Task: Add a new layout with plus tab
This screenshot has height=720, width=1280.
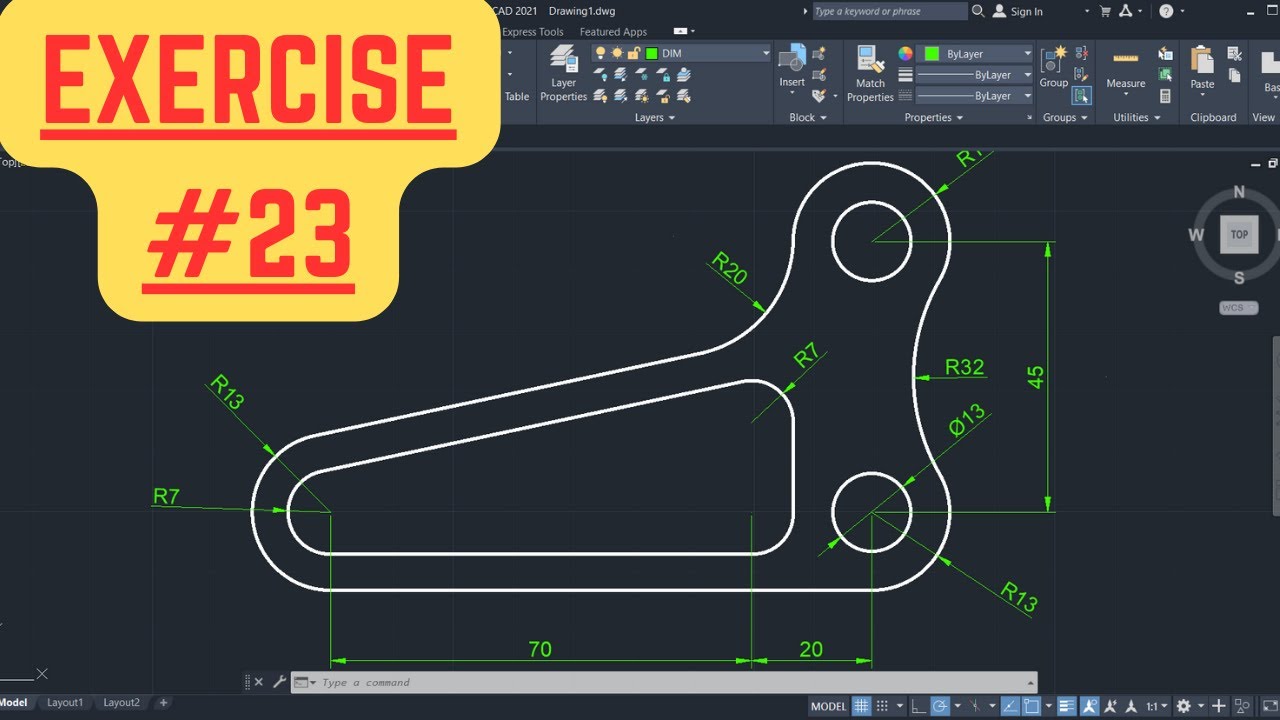Action: (x=164, y=703)
